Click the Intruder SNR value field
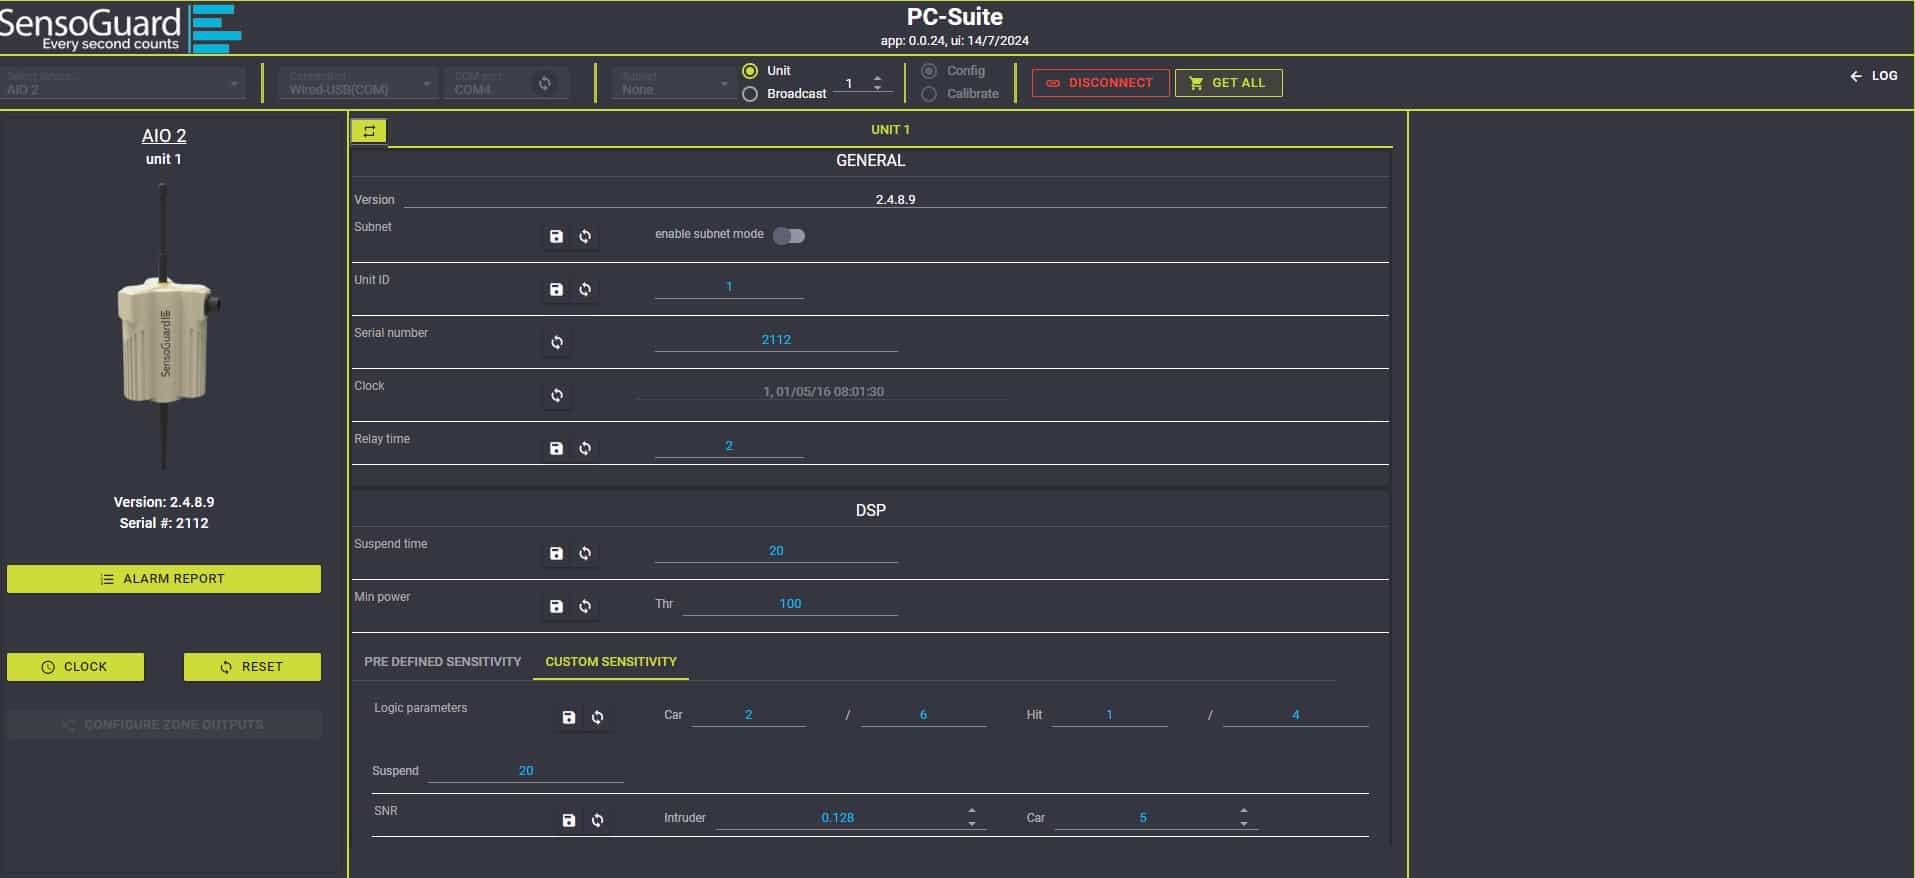This screenshot has width=1915, height=878. tap(837, 818)
